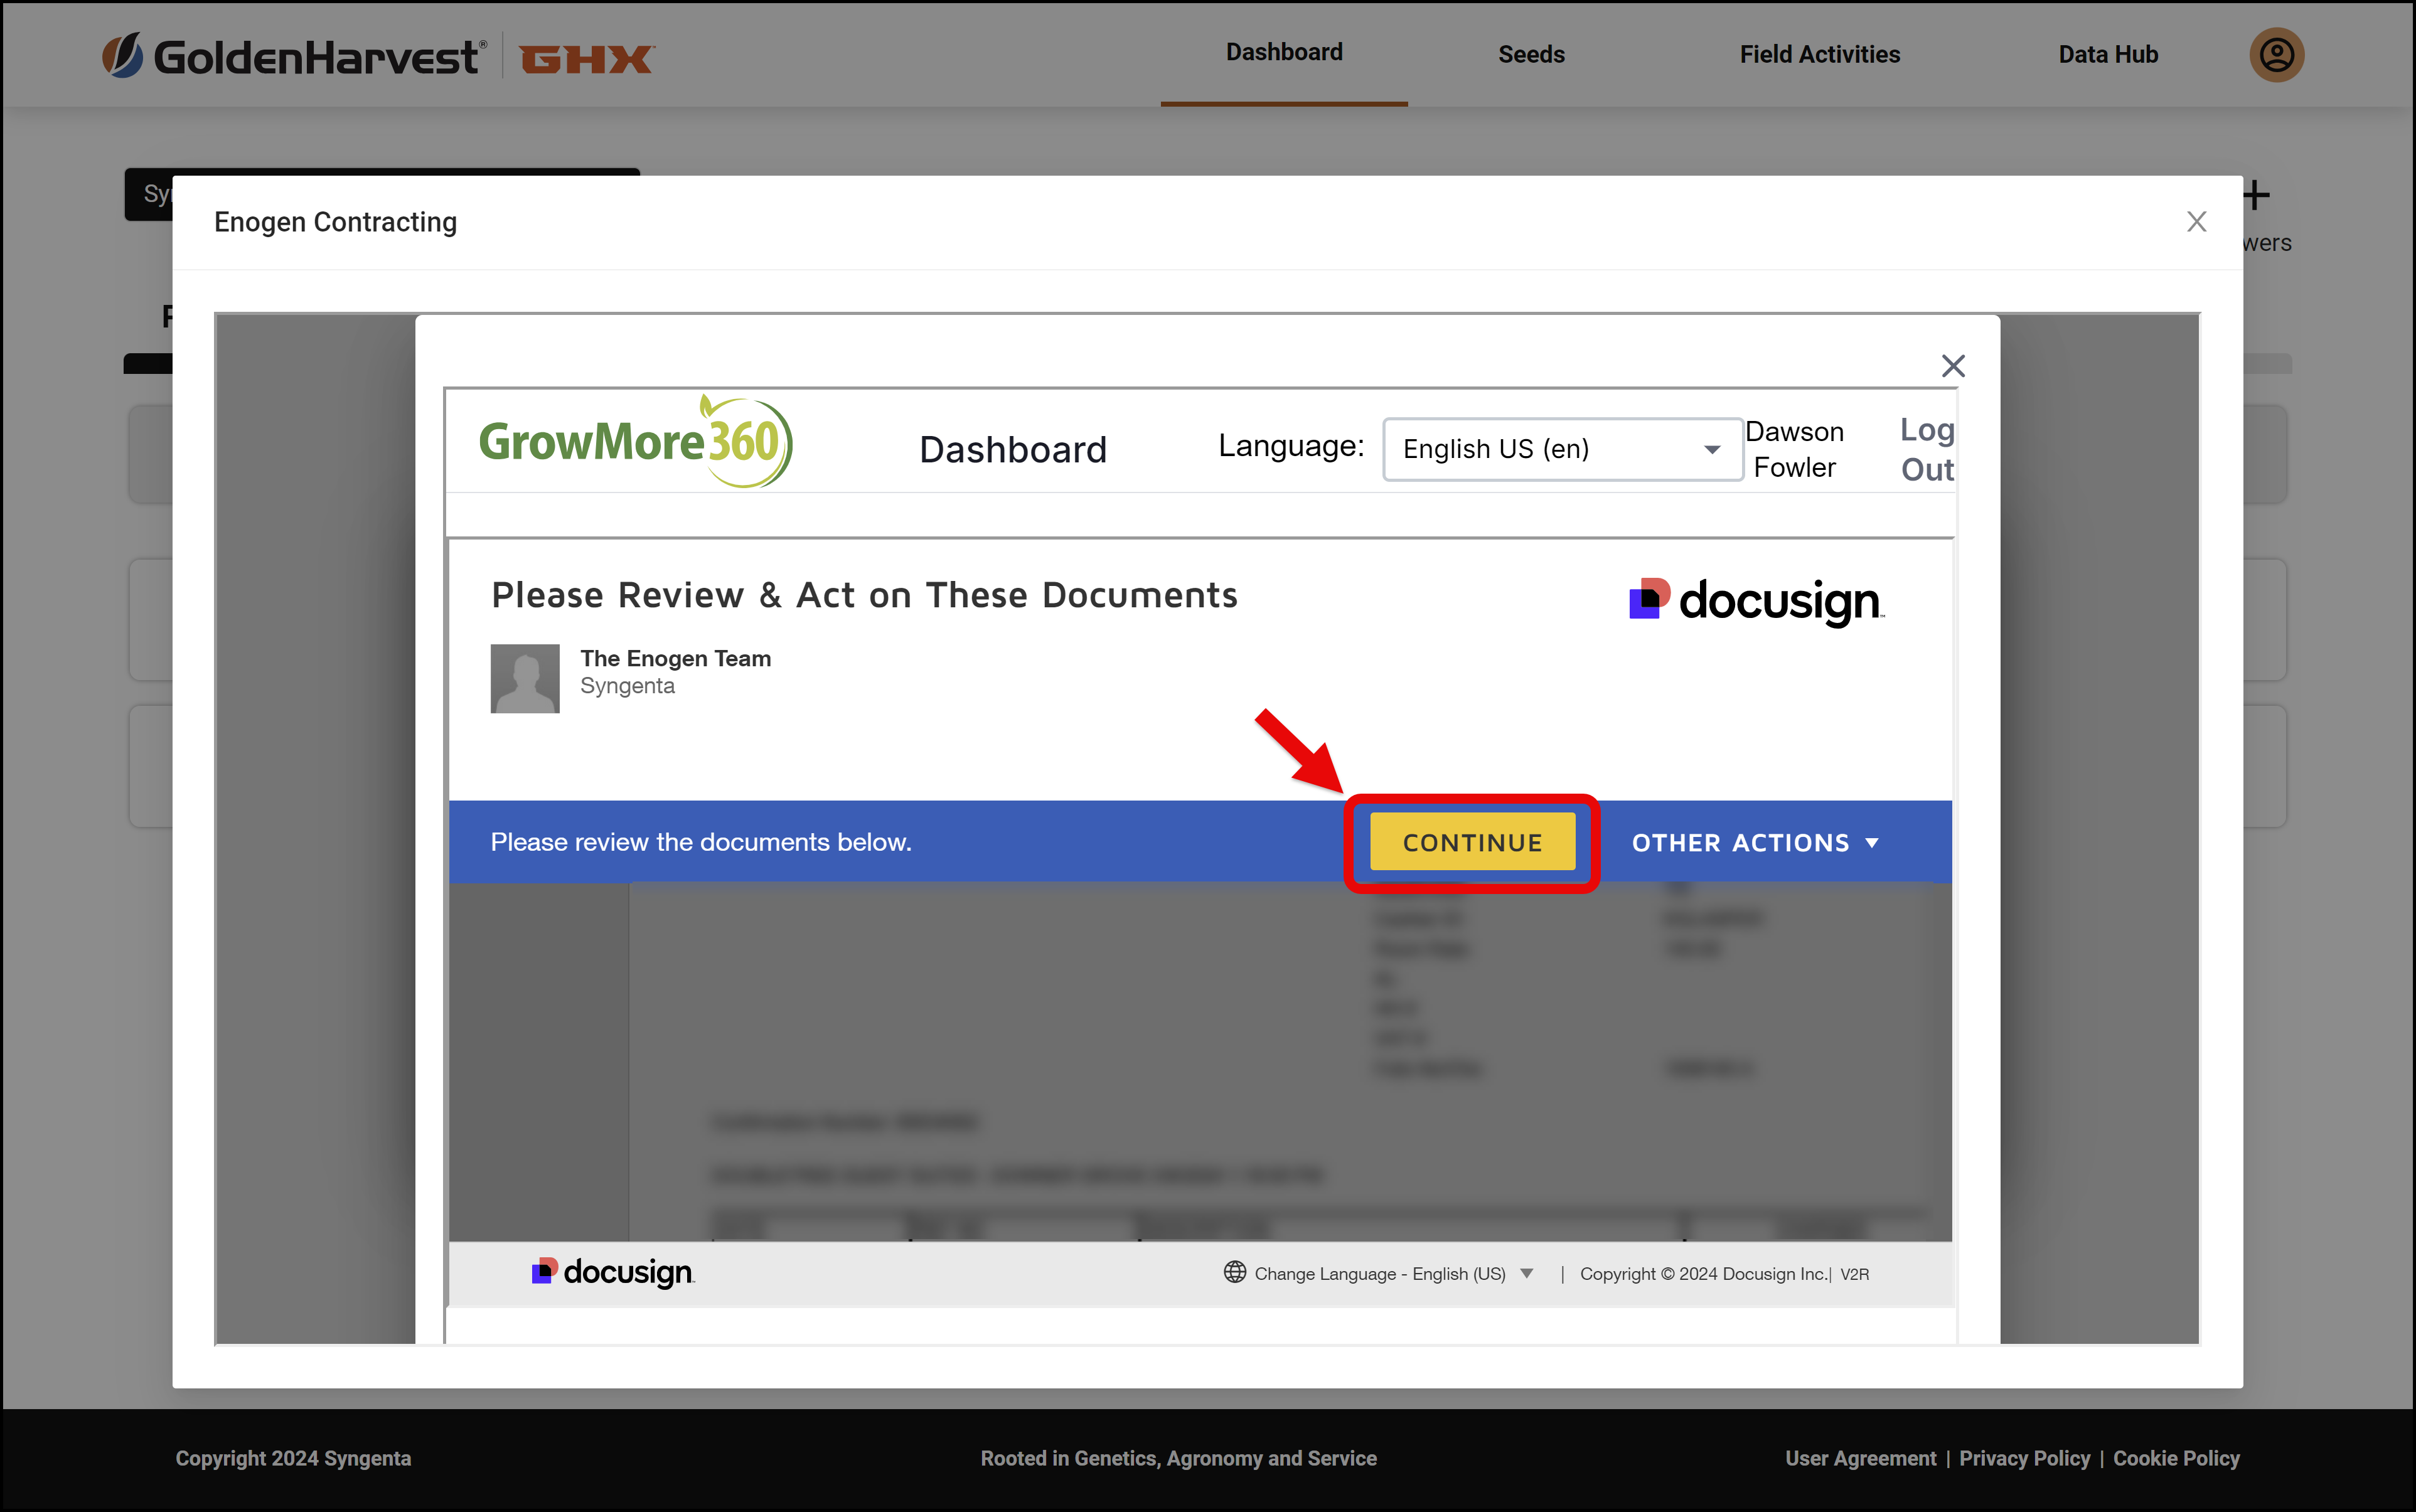Viewport: 2416px width, 1512px height.
Task: Open the User Agreement link
Action: pyautogui.click(x=1860, y=1458)
